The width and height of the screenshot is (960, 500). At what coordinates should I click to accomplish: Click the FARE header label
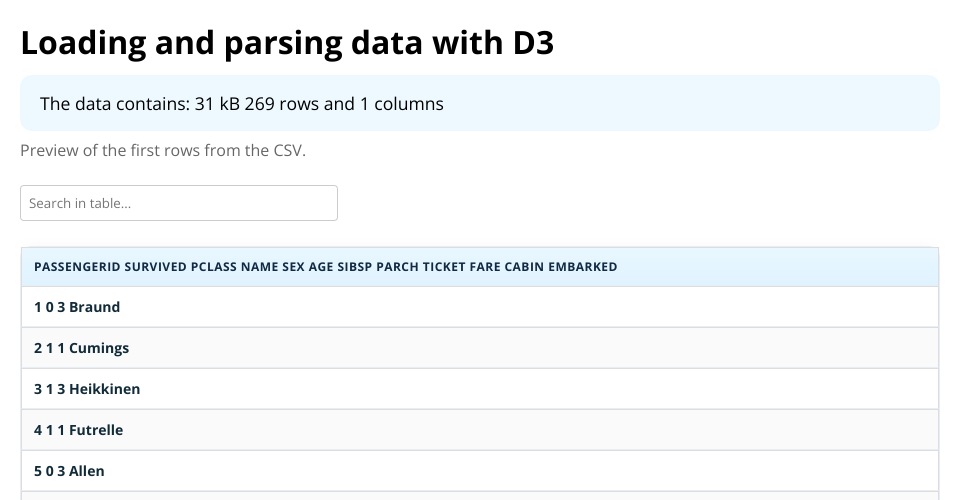[485, 267]
